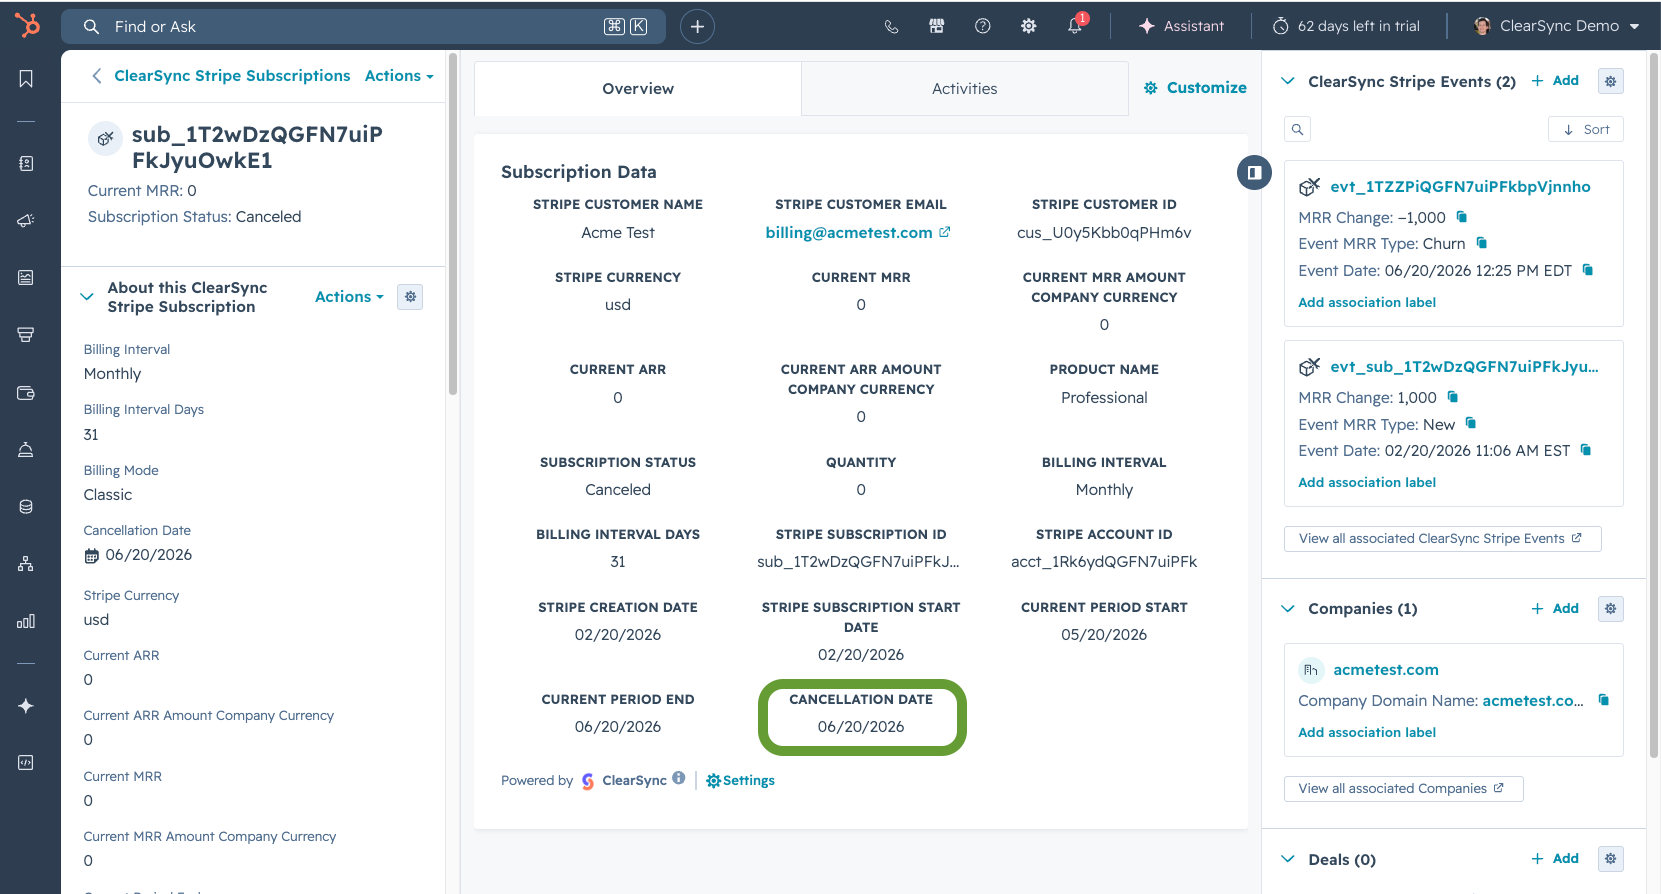Image resolution: width=1661 pixels, height=894 pixels.
Task: Open the Actions dropdown beside ClearSync Stripe Subscriptions
Action: (x=399, y=76)
